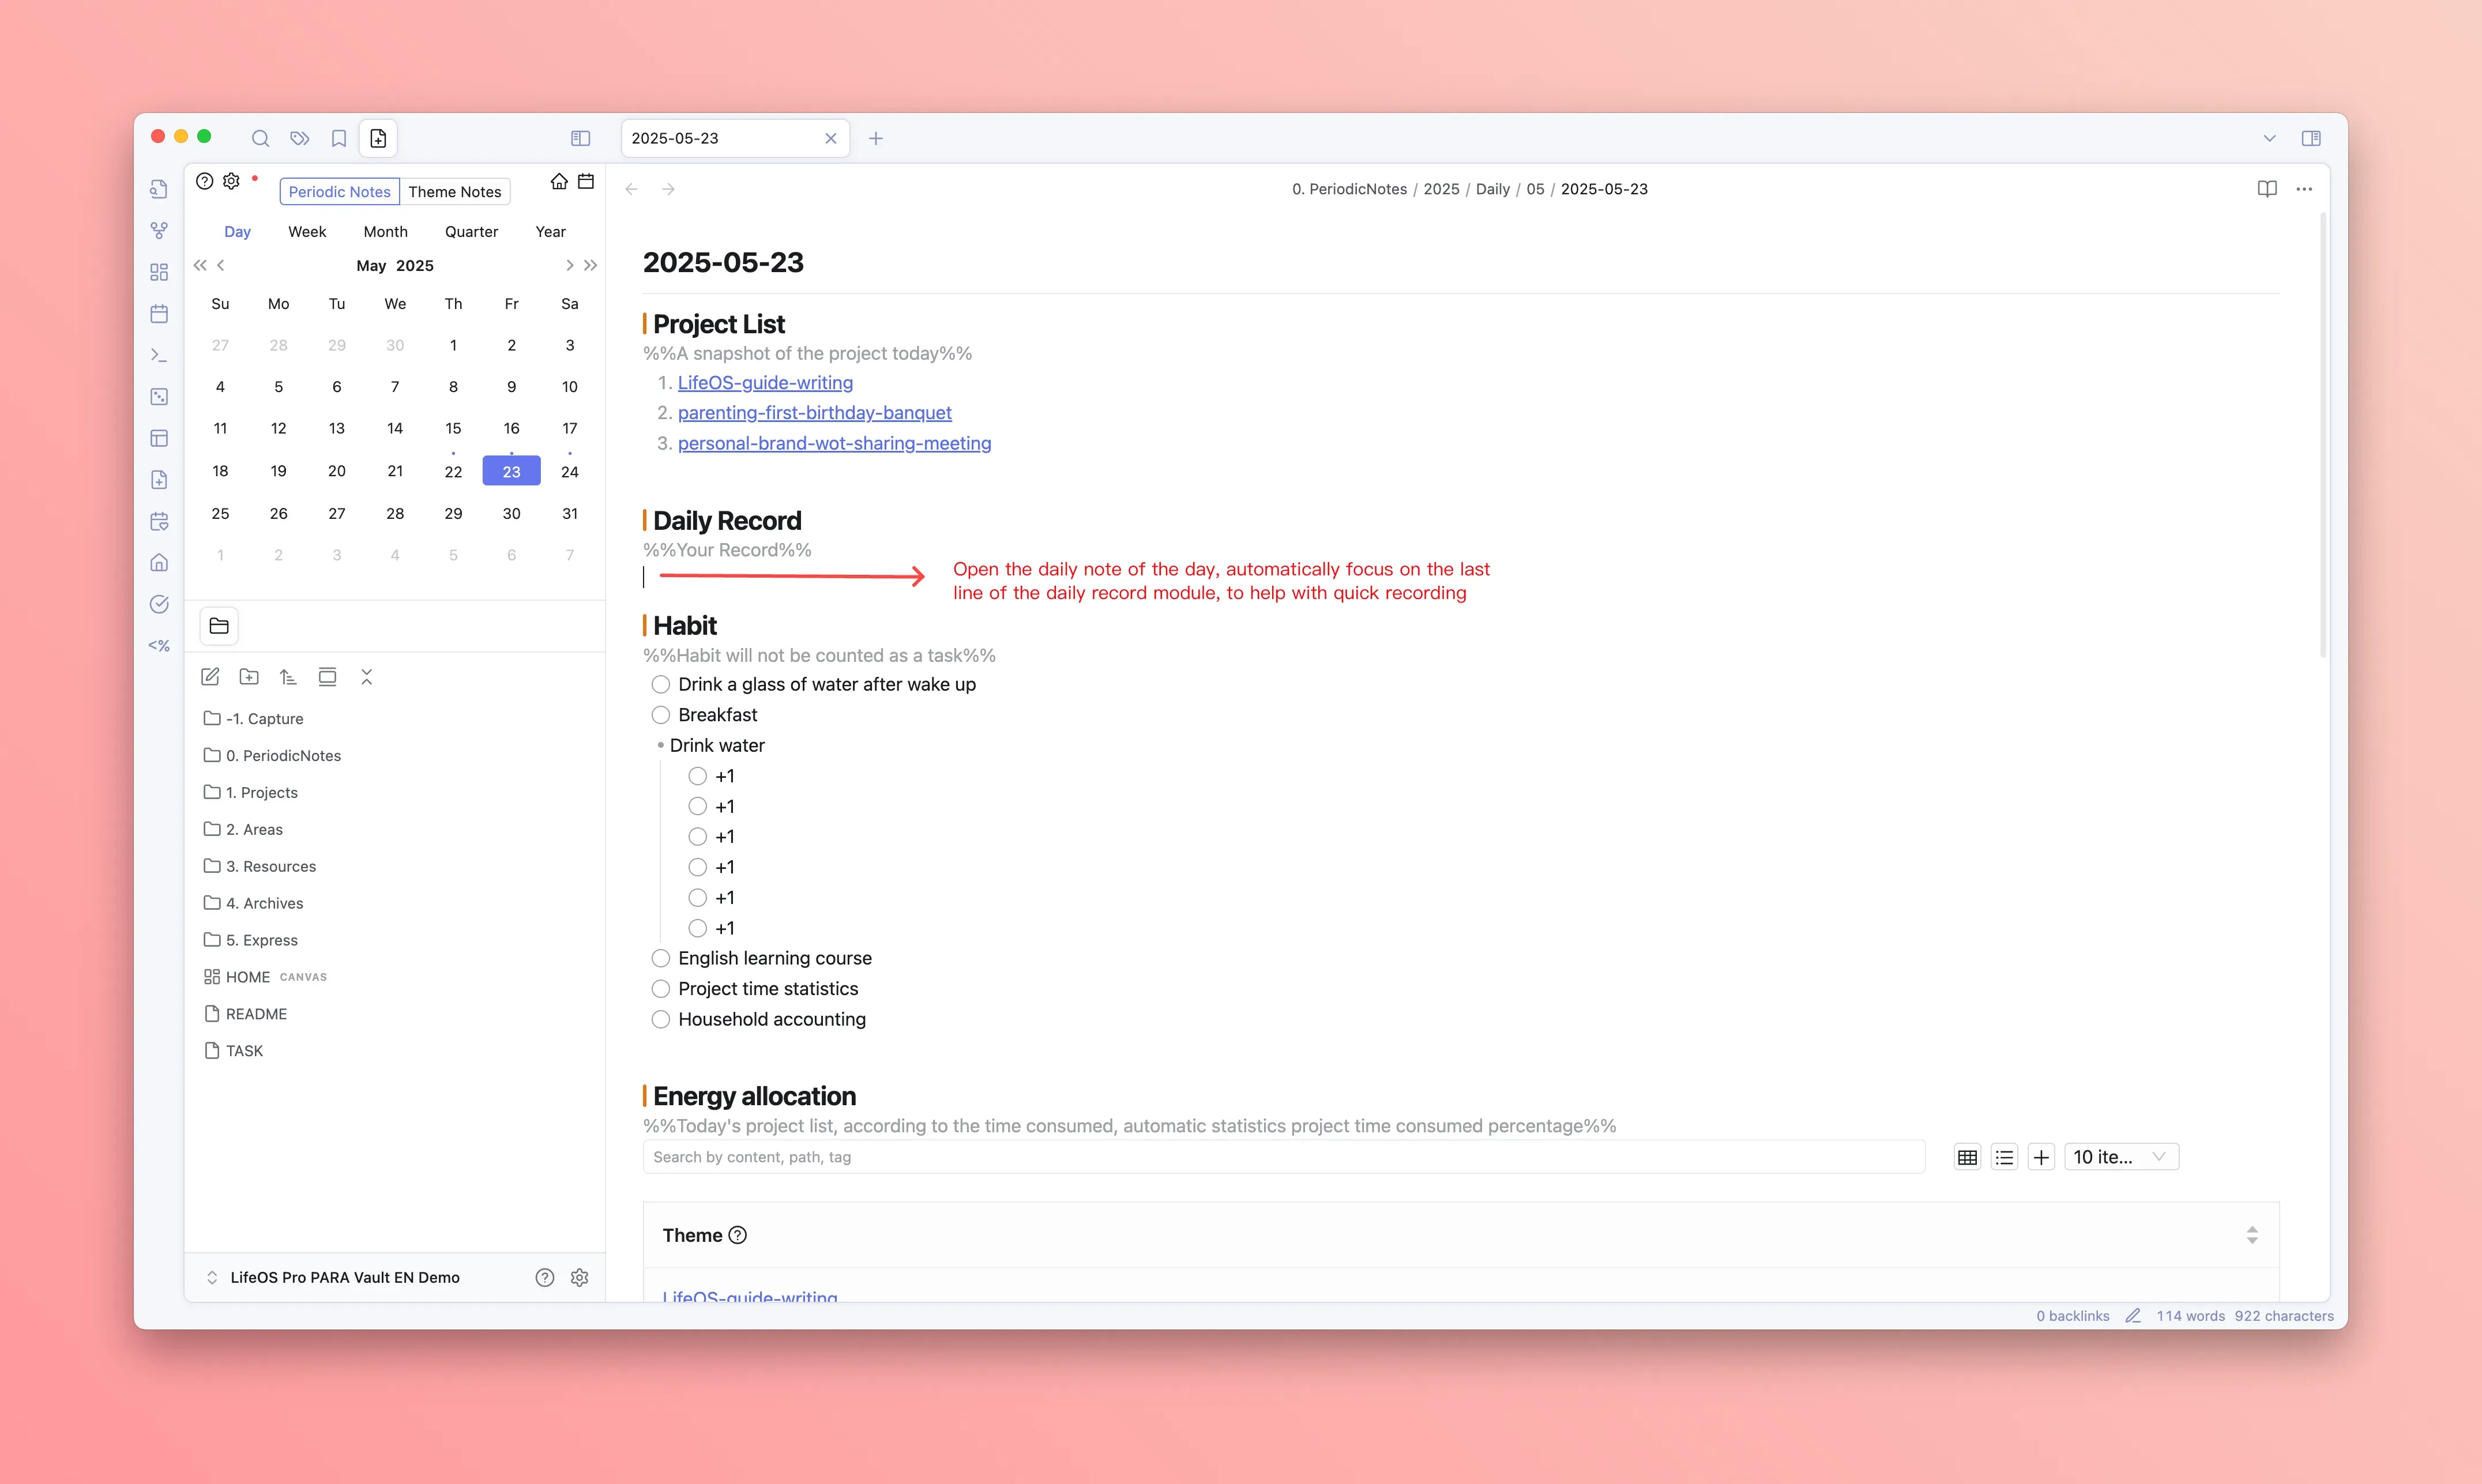Click the new note icon above file list
Screen dimensions: 2482x1484
click(x=210, y=677)
